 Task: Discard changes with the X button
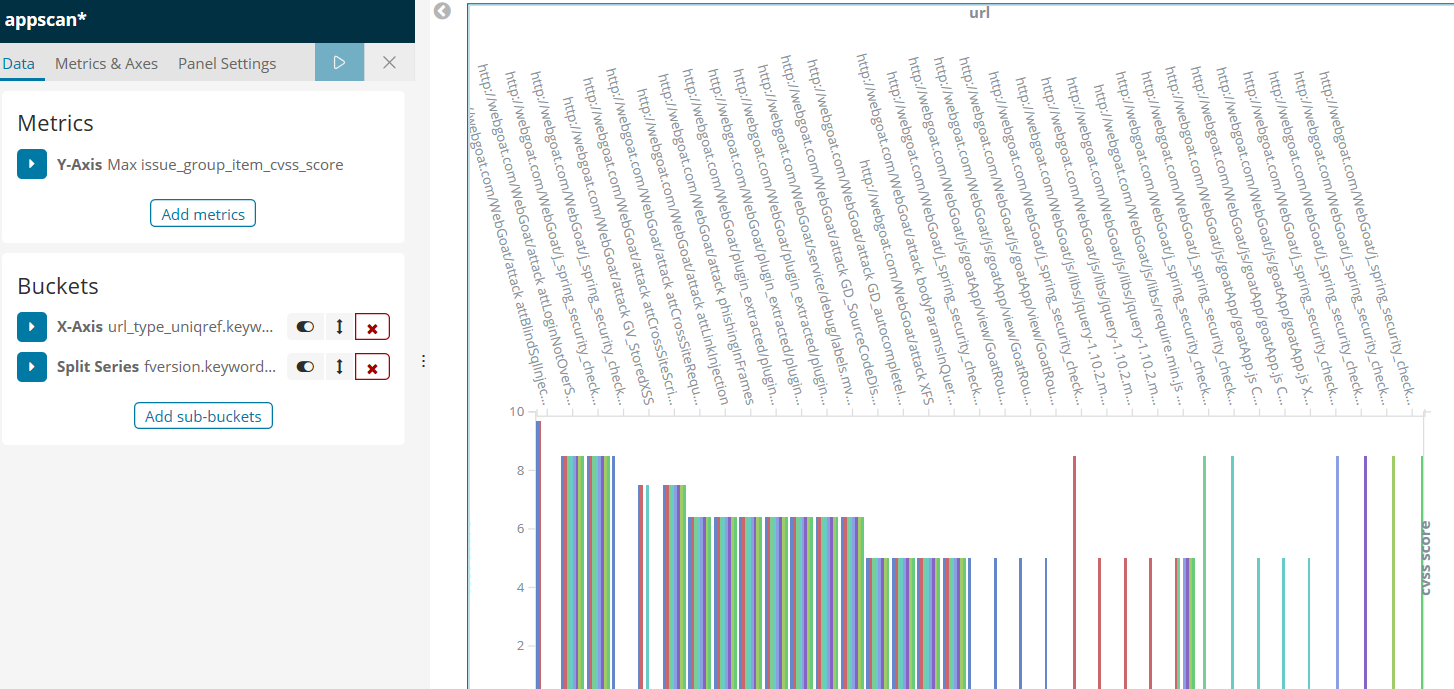pos(390,62)
